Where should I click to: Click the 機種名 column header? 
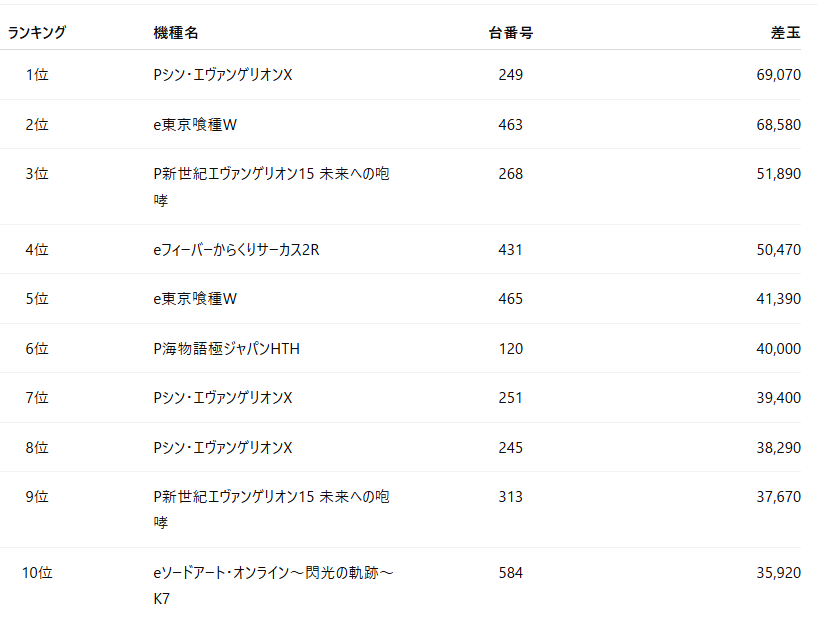point(175,32)
